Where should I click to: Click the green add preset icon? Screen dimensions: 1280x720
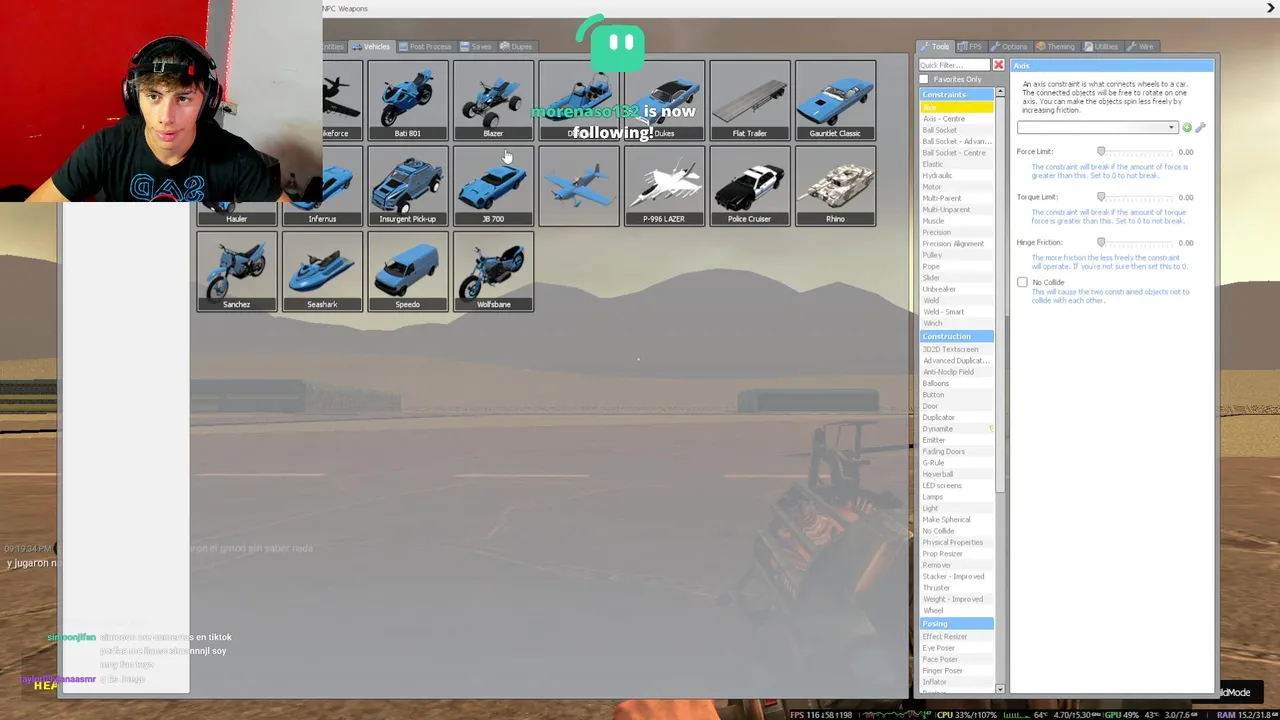[x=1187, y=127]
